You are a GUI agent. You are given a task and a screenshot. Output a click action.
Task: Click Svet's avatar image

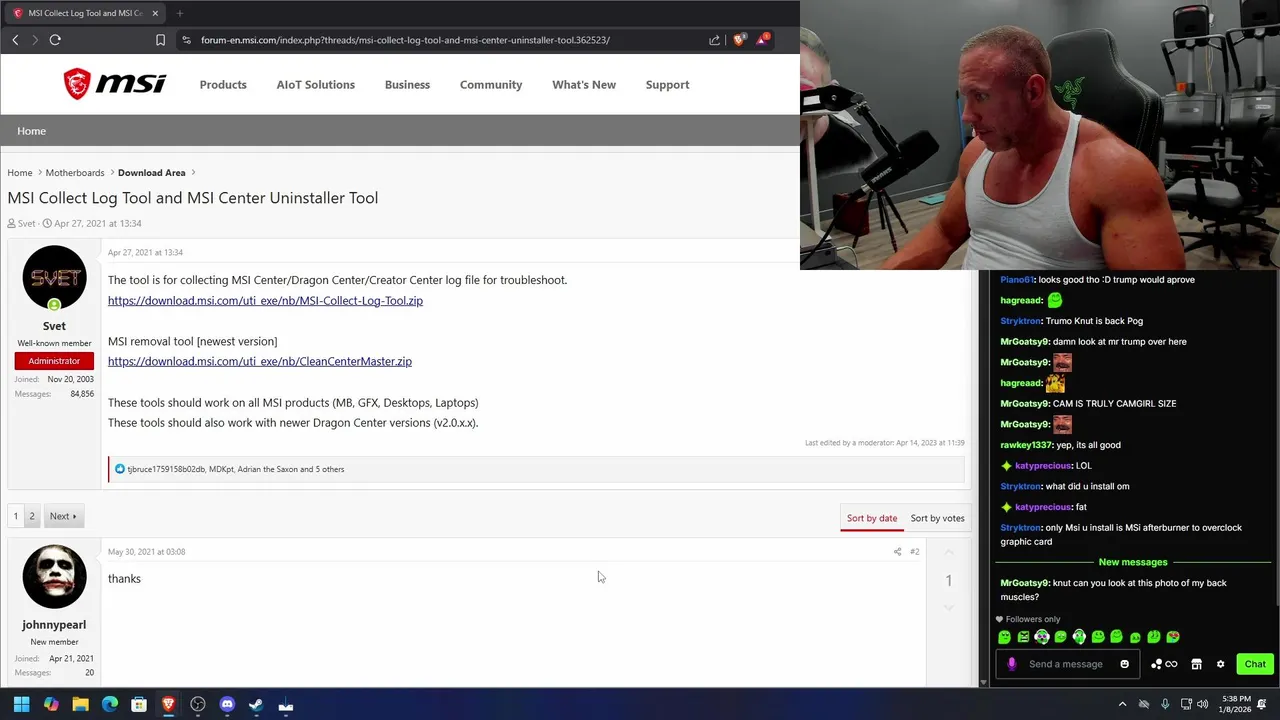tap(54, 277)
